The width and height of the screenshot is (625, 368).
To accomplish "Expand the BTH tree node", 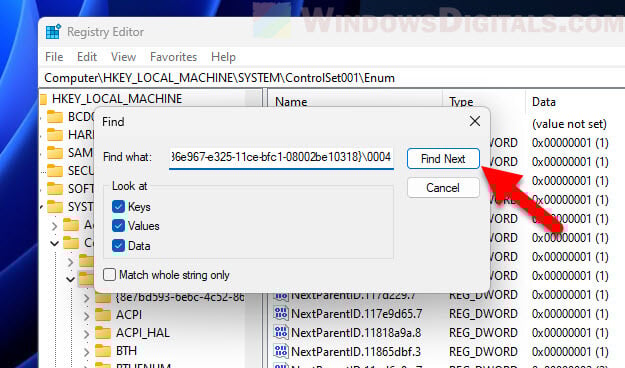I will [86, 352].
